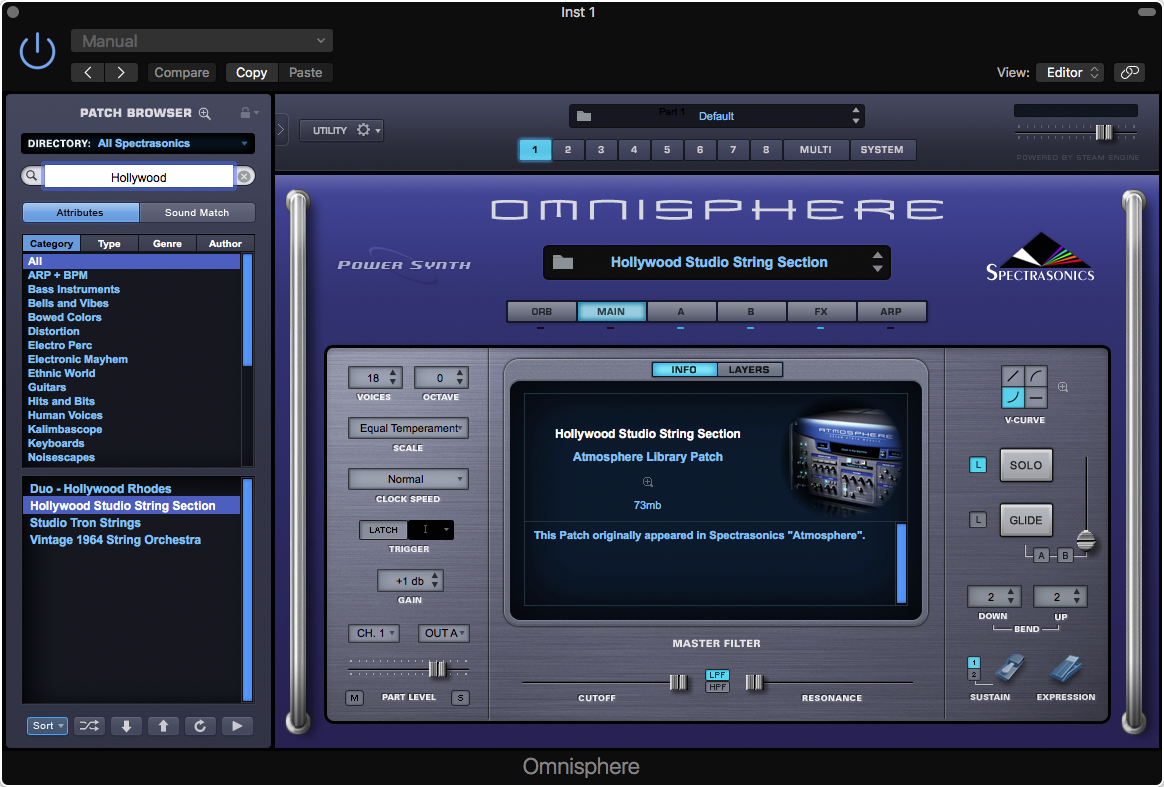
Task: Switch to FX tab
Action: [820, 311]
